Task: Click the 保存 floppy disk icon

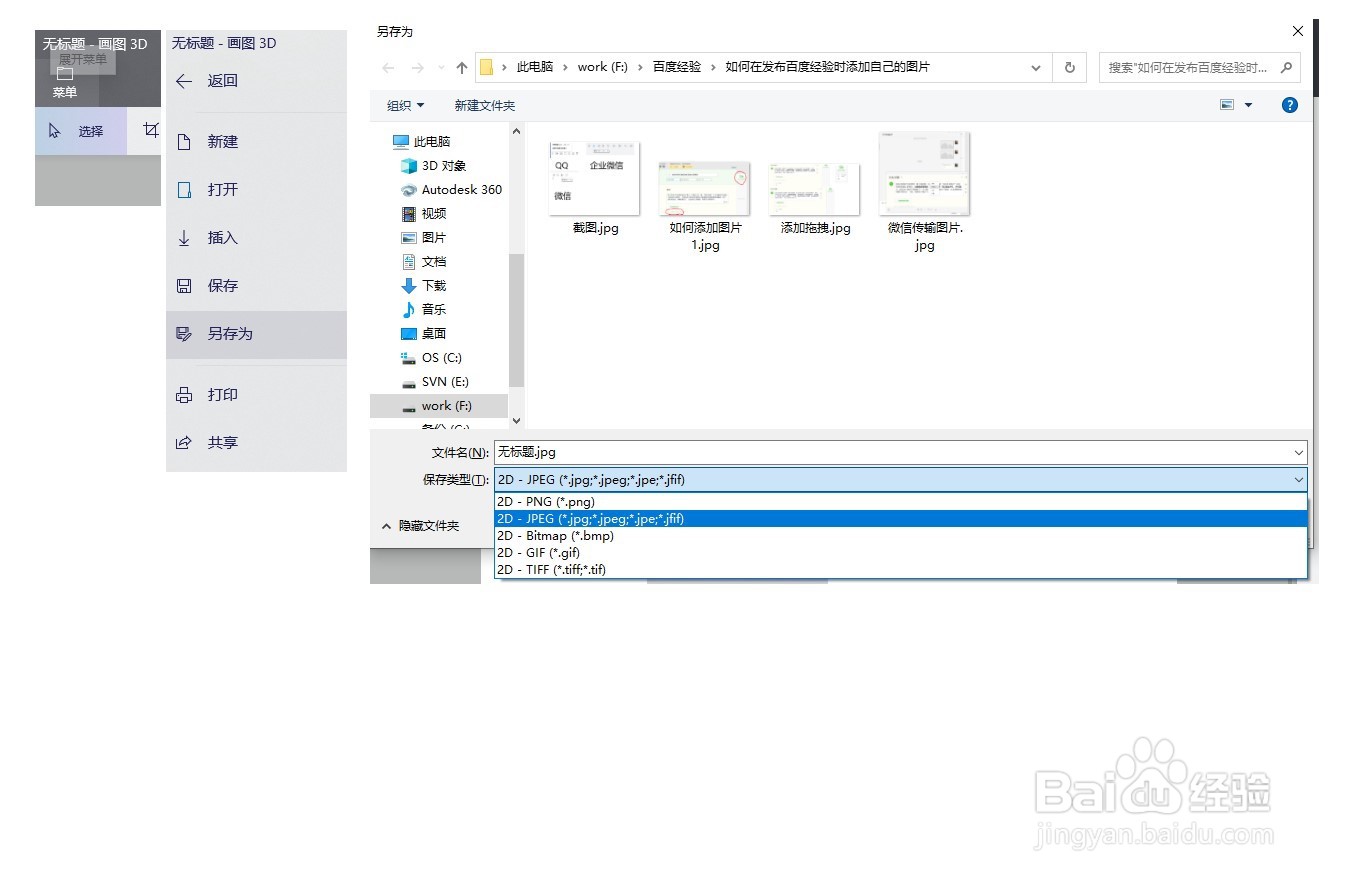Action: (x=184, y=286)
